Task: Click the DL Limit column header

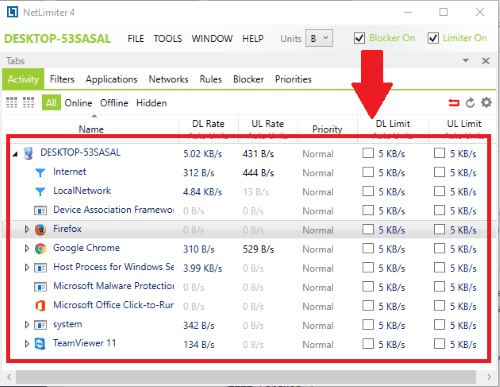Action: point(393,124)
